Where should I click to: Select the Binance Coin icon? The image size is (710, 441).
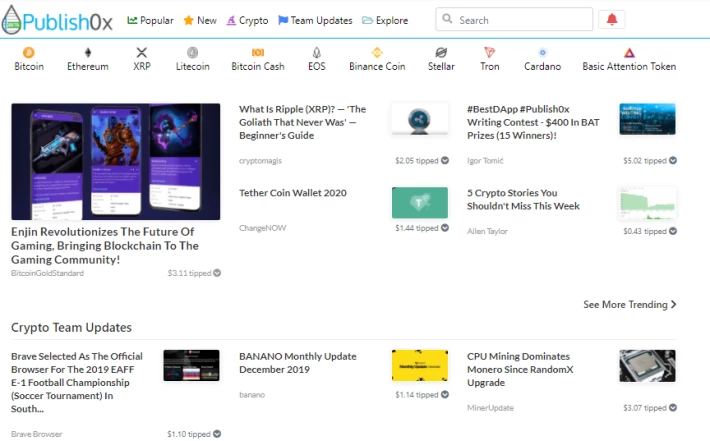pos(377,53)
